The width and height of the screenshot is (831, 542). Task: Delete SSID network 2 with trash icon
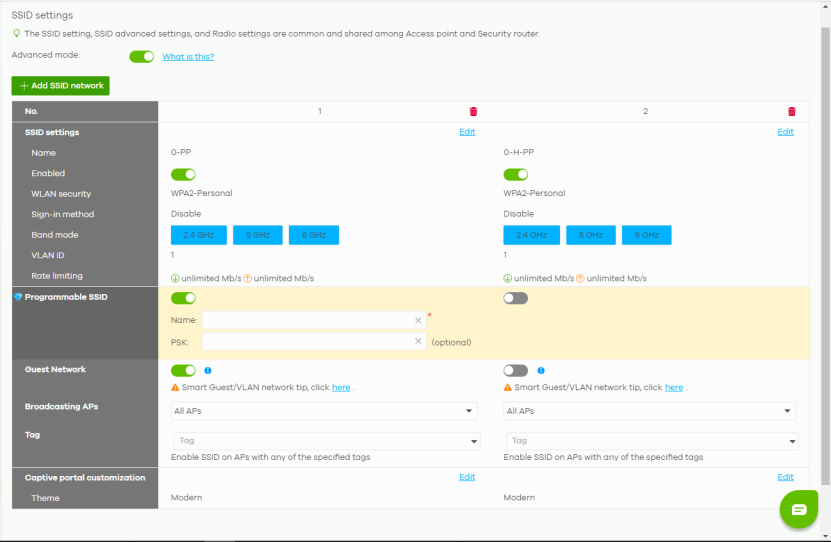pyautogui.click(x=791, y=111)
